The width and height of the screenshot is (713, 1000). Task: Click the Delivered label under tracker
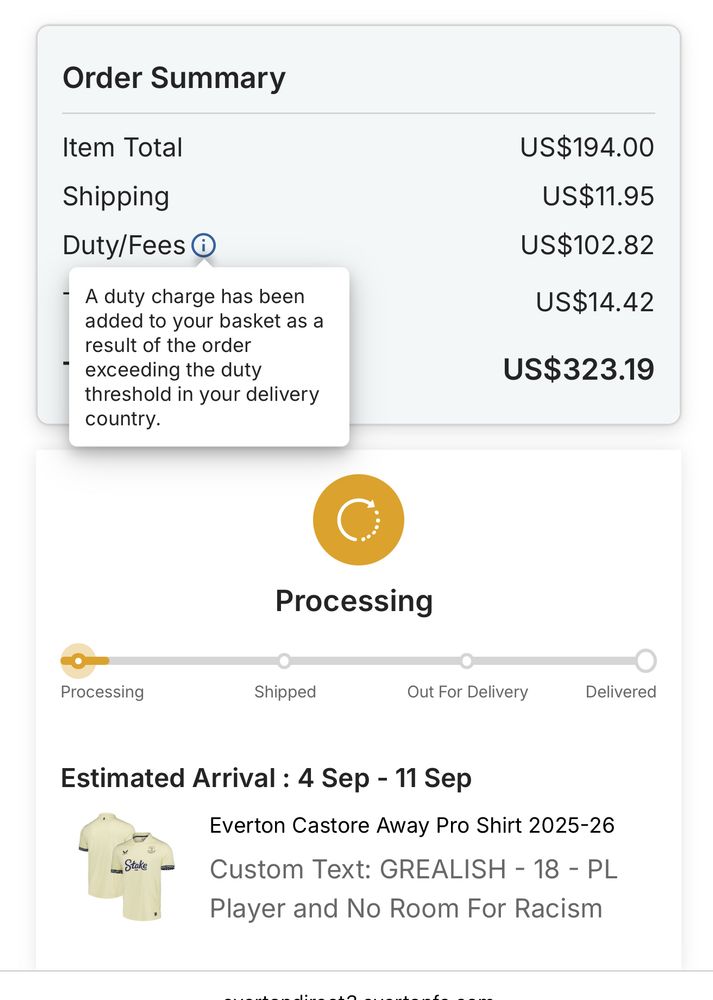(620, 692)
